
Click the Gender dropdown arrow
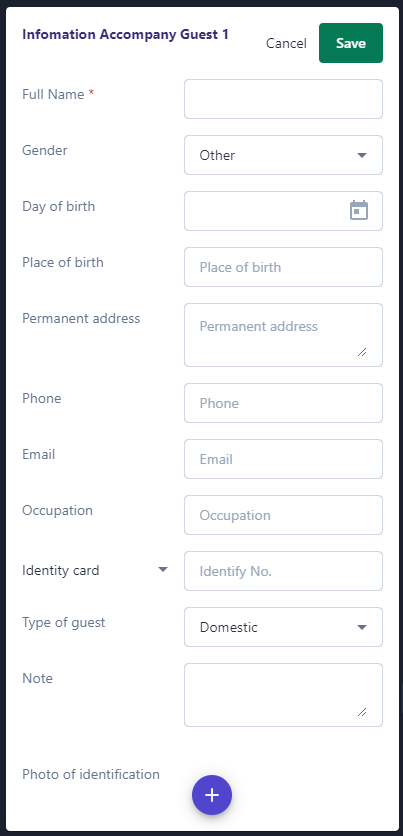tap(362, 155)
